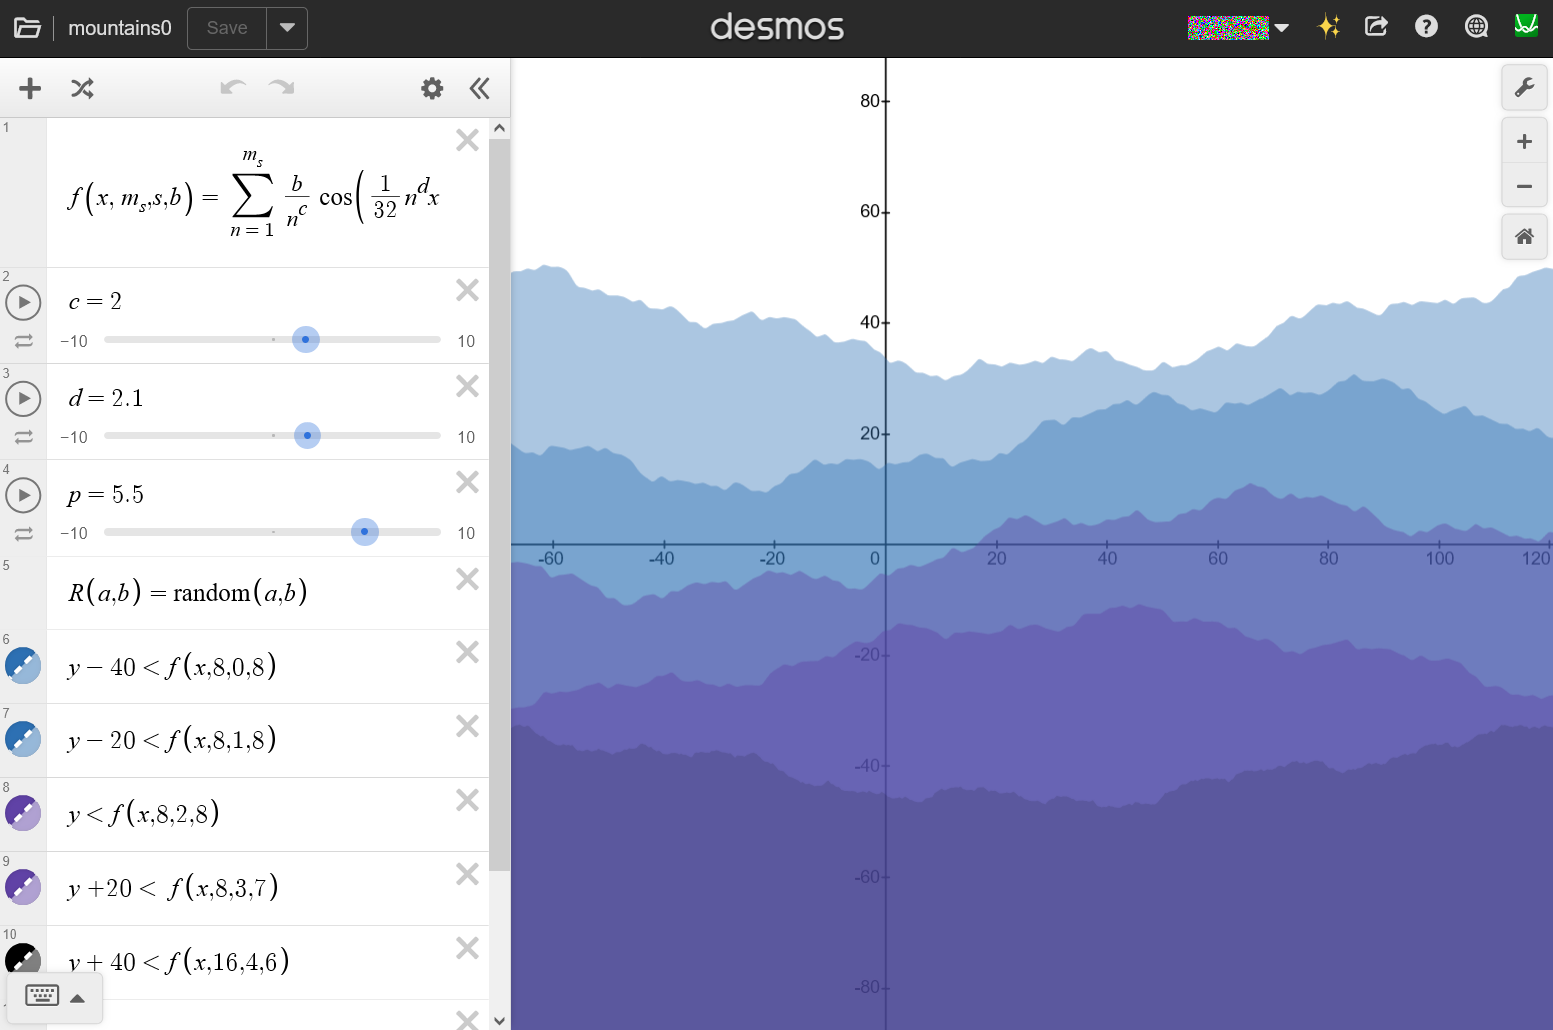Reset graph to default home viewport
The height and width of the screenshot is (1030, 1553).
[1524, 237]
